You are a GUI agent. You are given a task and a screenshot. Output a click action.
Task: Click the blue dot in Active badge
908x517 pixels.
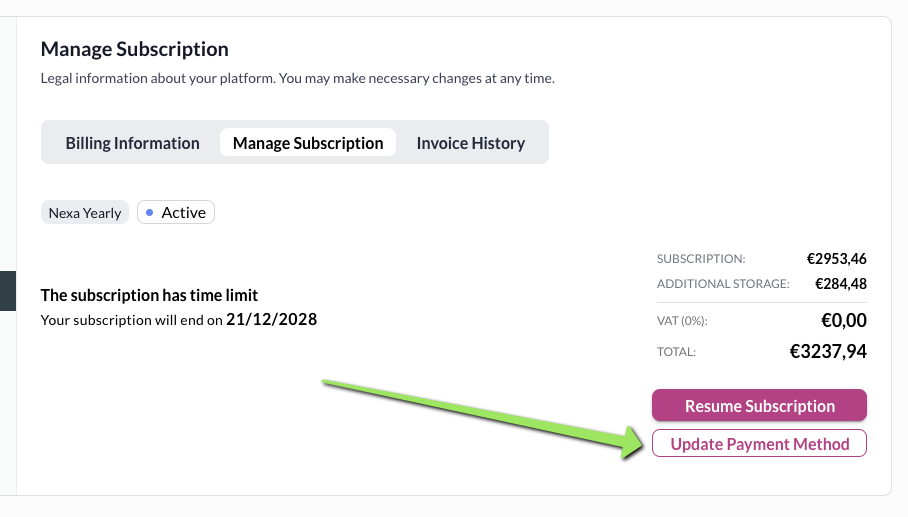150,213
